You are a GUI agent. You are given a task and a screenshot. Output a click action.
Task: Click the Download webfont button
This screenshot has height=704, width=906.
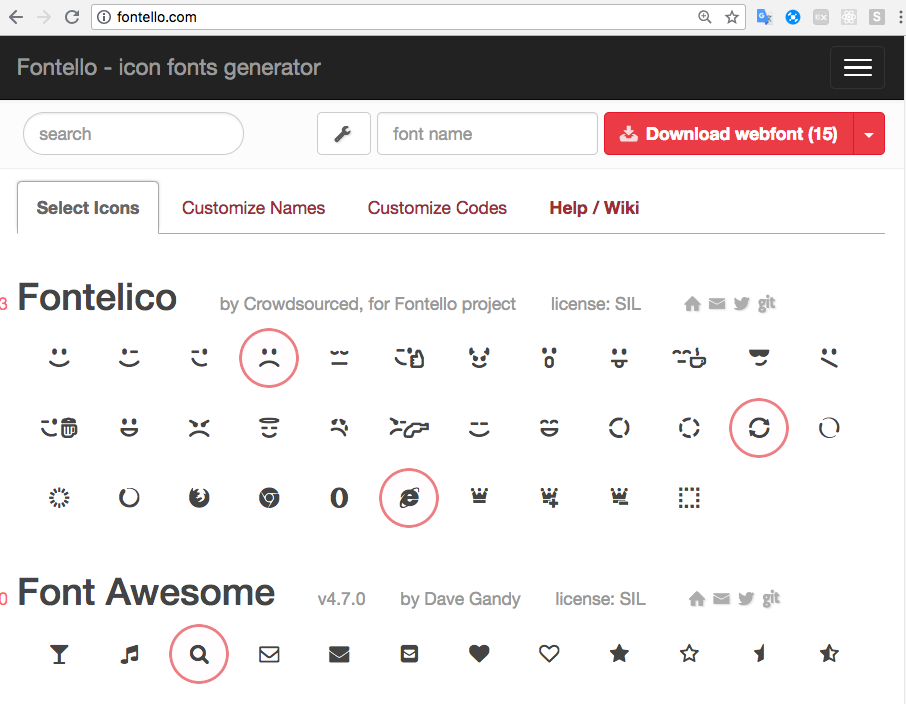point(729,134)
